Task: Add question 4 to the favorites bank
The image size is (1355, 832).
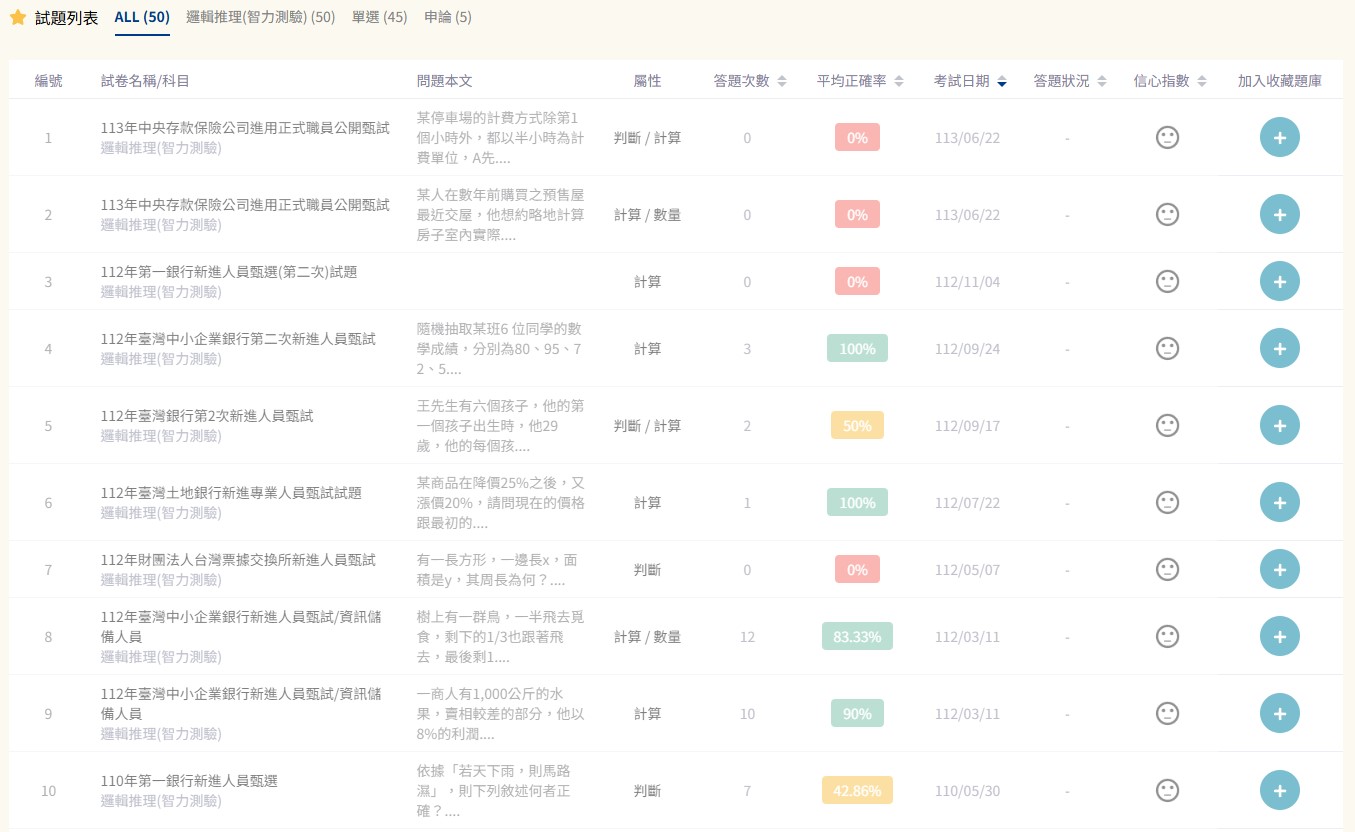Action: 1279,348
